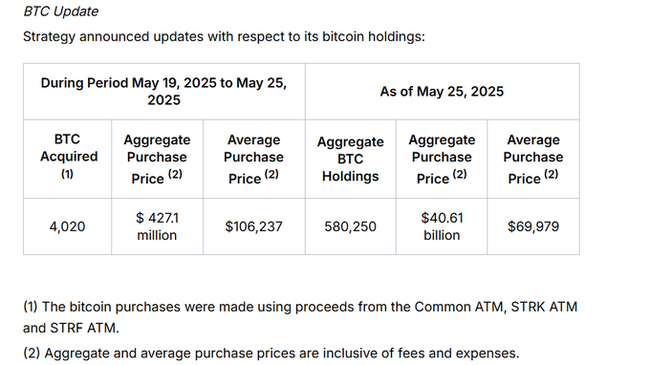This screenshot has height=365, width=650.
Task: Select the Aggregate BTC Holdings header
Action: pyautogui.click(x=350, y=159)
